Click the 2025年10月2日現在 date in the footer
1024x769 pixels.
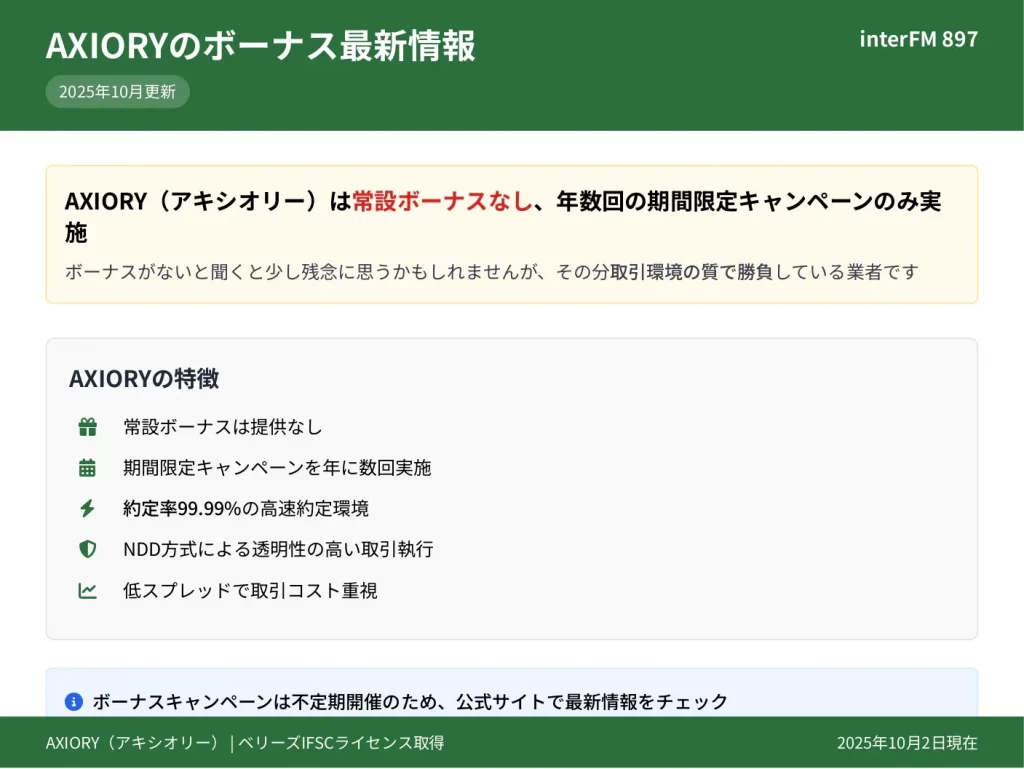click(907, 743)
